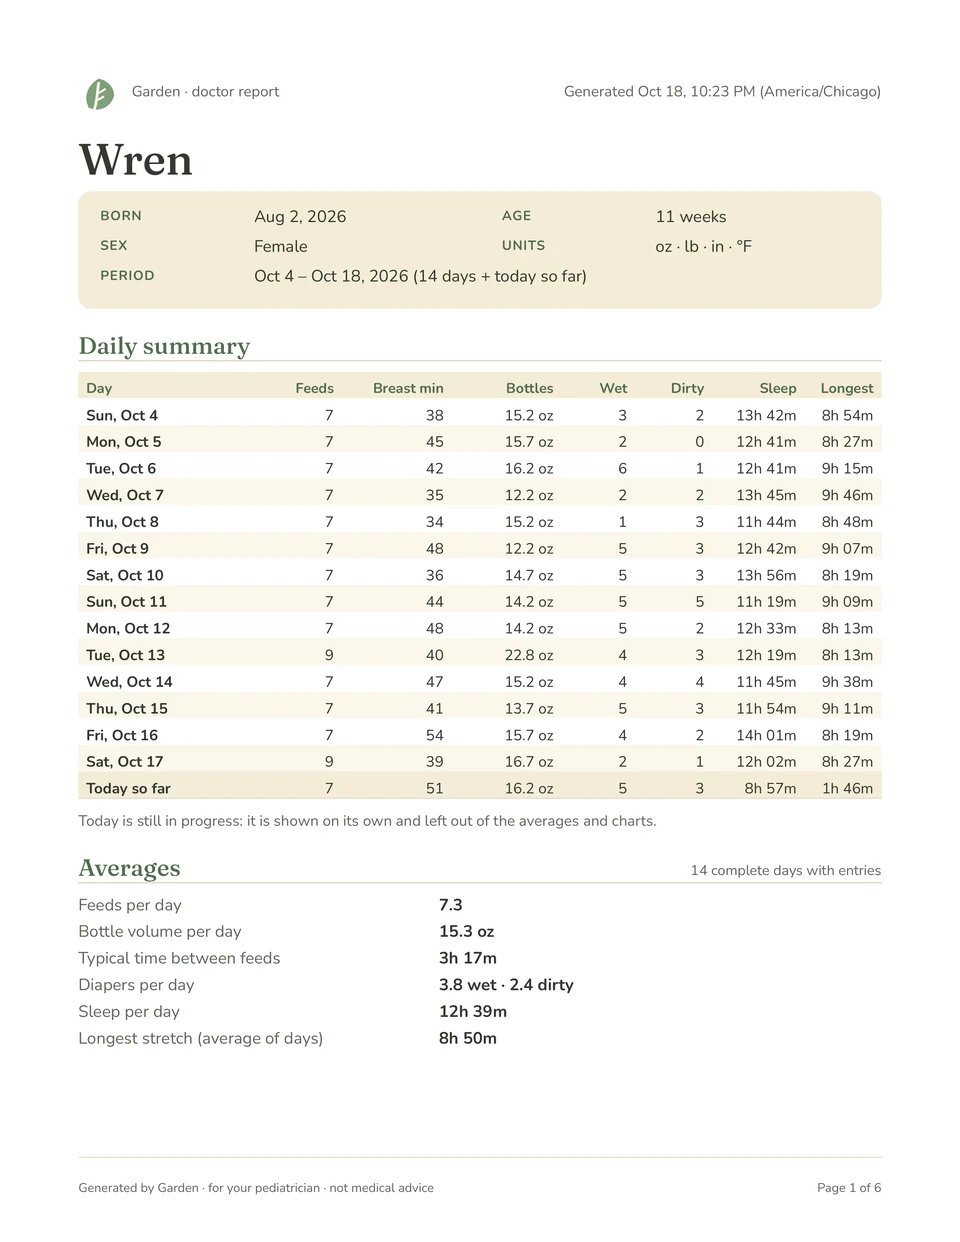This screenshot has height=1242, width=960.
Task: Click the '7.3' feeds average value
Action: tap(451, 905)
